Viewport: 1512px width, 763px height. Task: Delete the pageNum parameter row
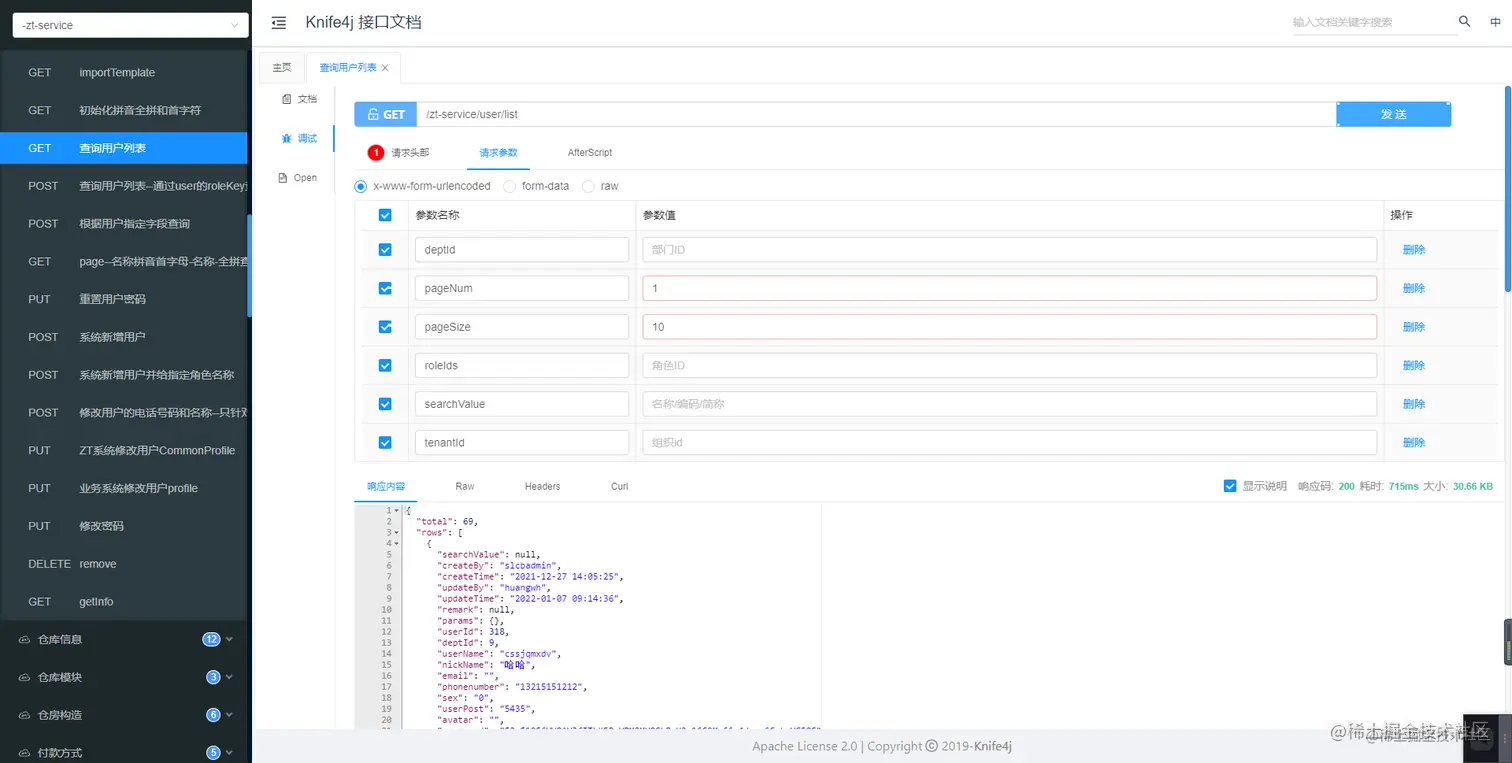click(1414, 288)
